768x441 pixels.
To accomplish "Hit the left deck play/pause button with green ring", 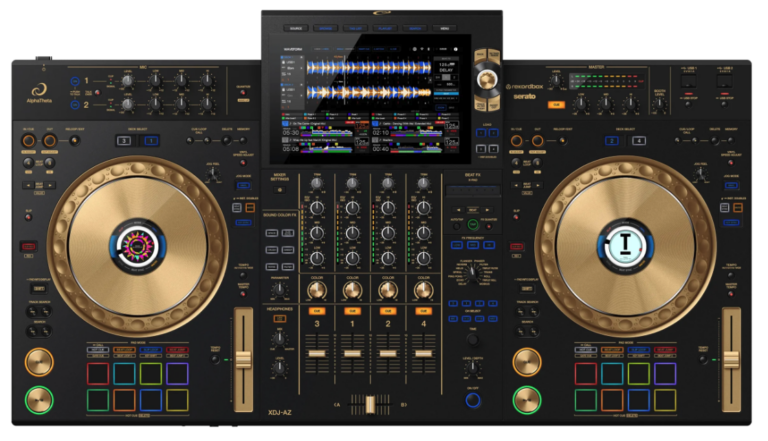I will 39,399.
